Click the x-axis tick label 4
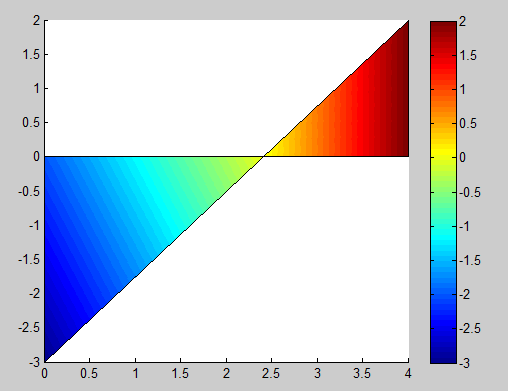This screenshot has width=508, height=391. [408, 374]
